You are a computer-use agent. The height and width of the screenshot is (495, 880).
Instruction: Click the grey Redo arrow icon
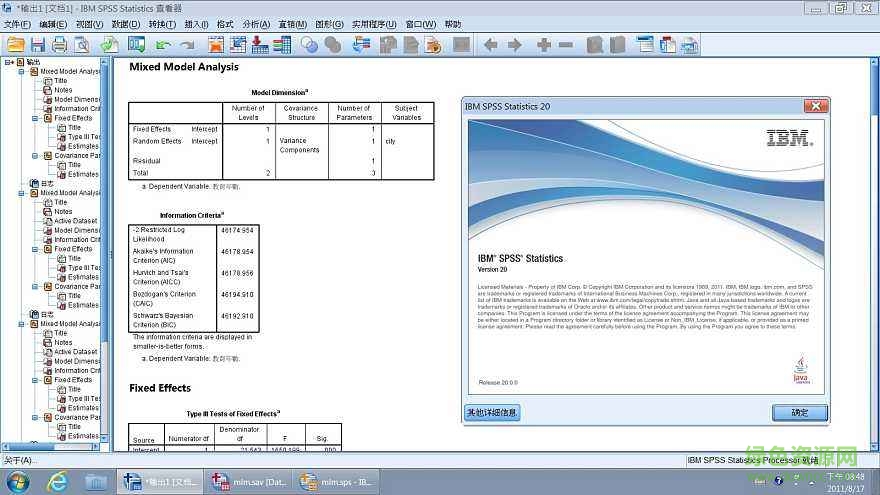187,45
